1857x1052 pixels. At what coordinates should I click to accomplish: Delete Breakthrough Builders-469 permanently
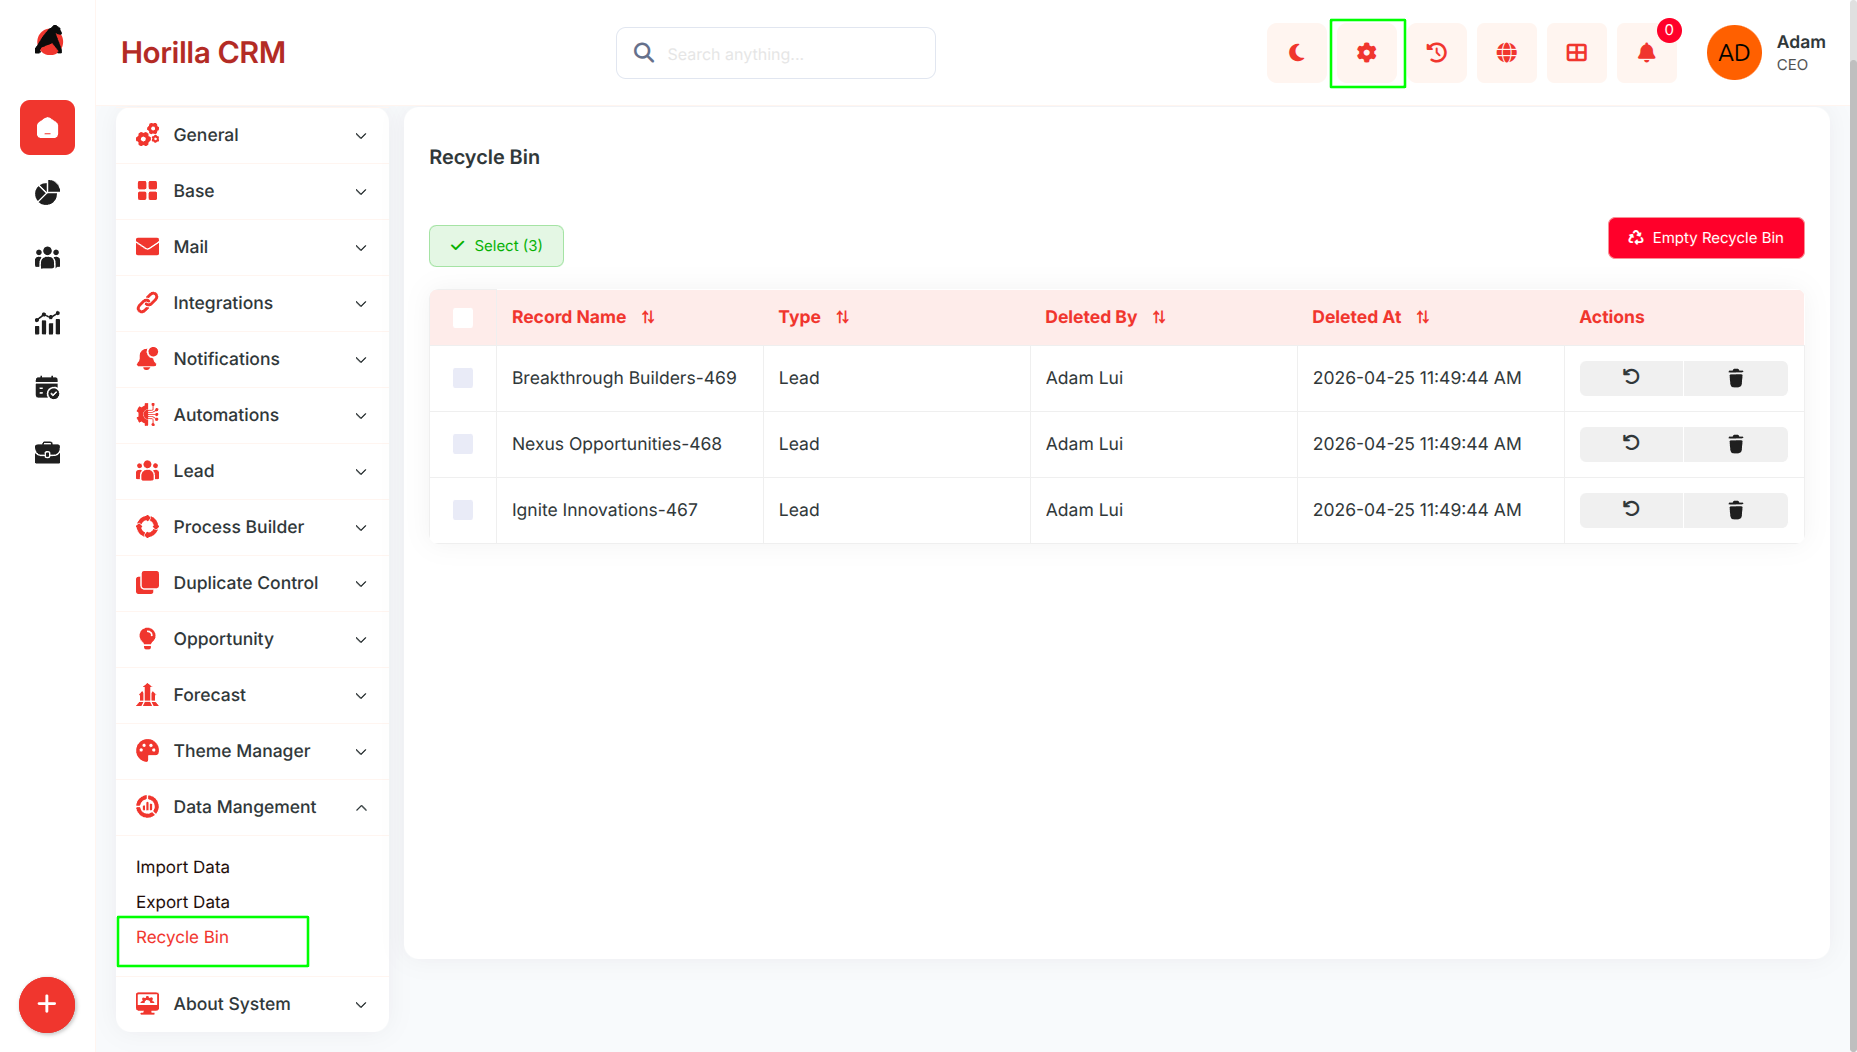pyautogui.click(x=1736, y=378)
